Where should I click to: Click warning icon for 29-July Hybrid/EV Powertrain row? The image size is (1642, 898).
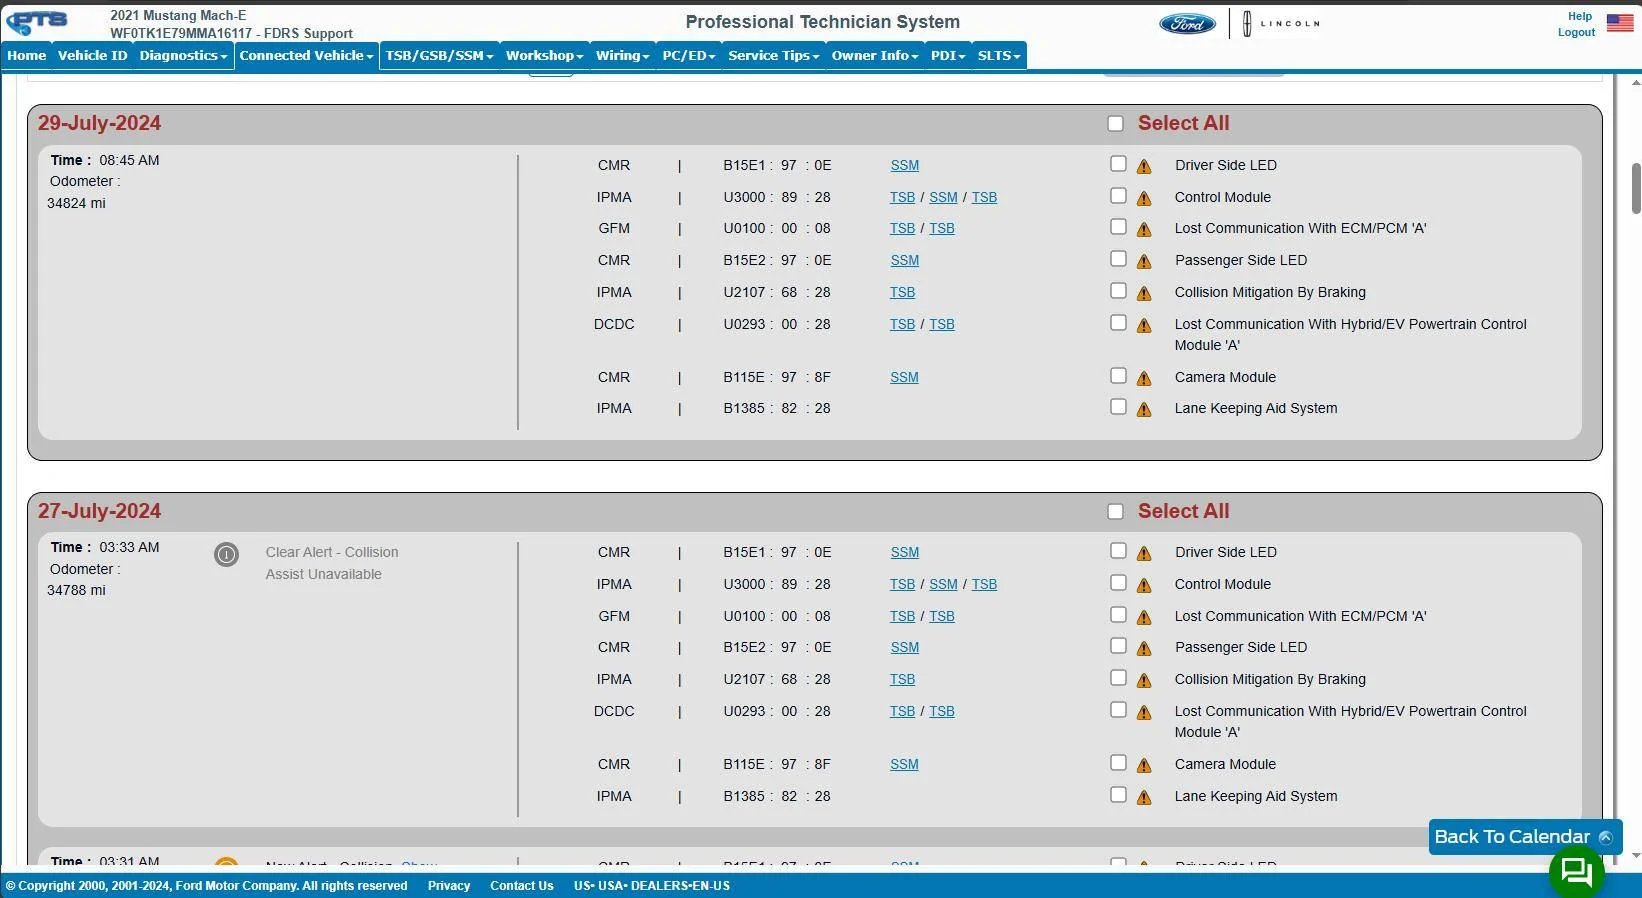(1144, 325)
